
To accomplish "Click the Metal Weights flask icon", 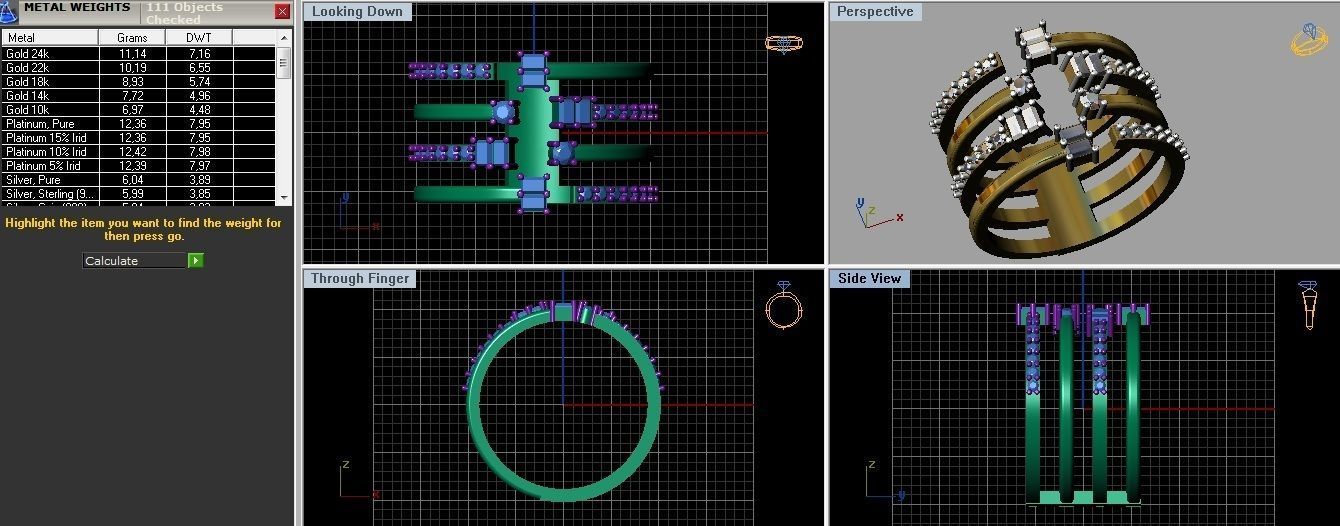I will (x=8, y=11).
